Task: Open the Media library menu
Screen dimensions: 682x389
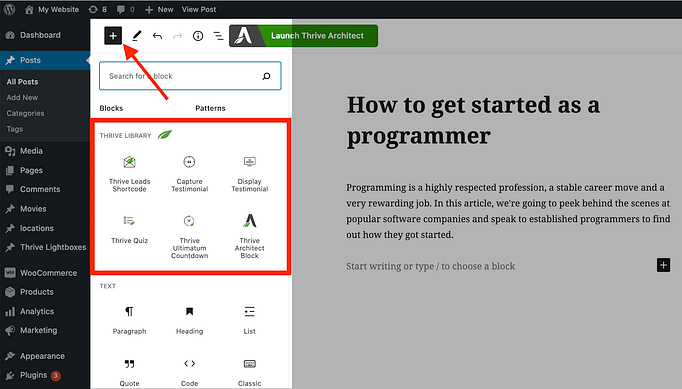Action: [x=45, y=151]
